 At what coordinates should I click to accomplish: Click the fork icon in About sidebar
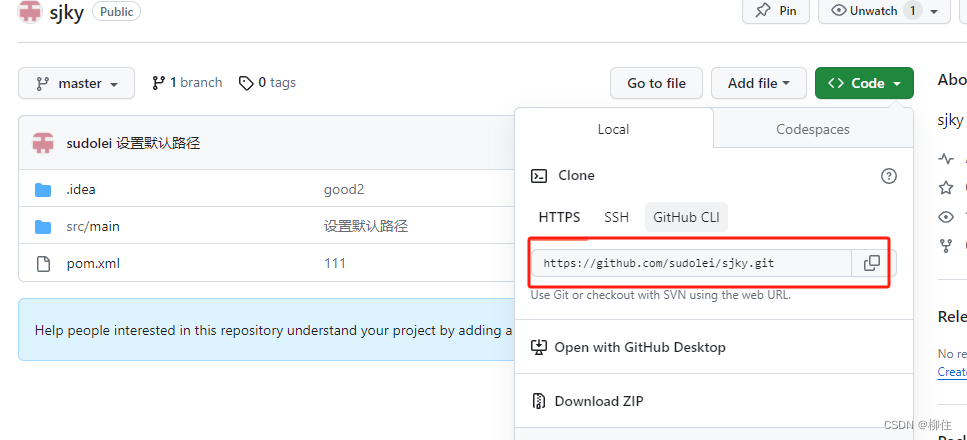(945, 246)
